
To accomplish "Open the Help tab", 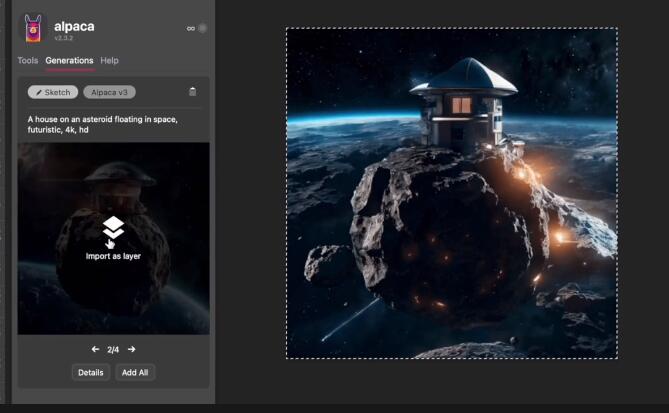I will tap(109, 61).
